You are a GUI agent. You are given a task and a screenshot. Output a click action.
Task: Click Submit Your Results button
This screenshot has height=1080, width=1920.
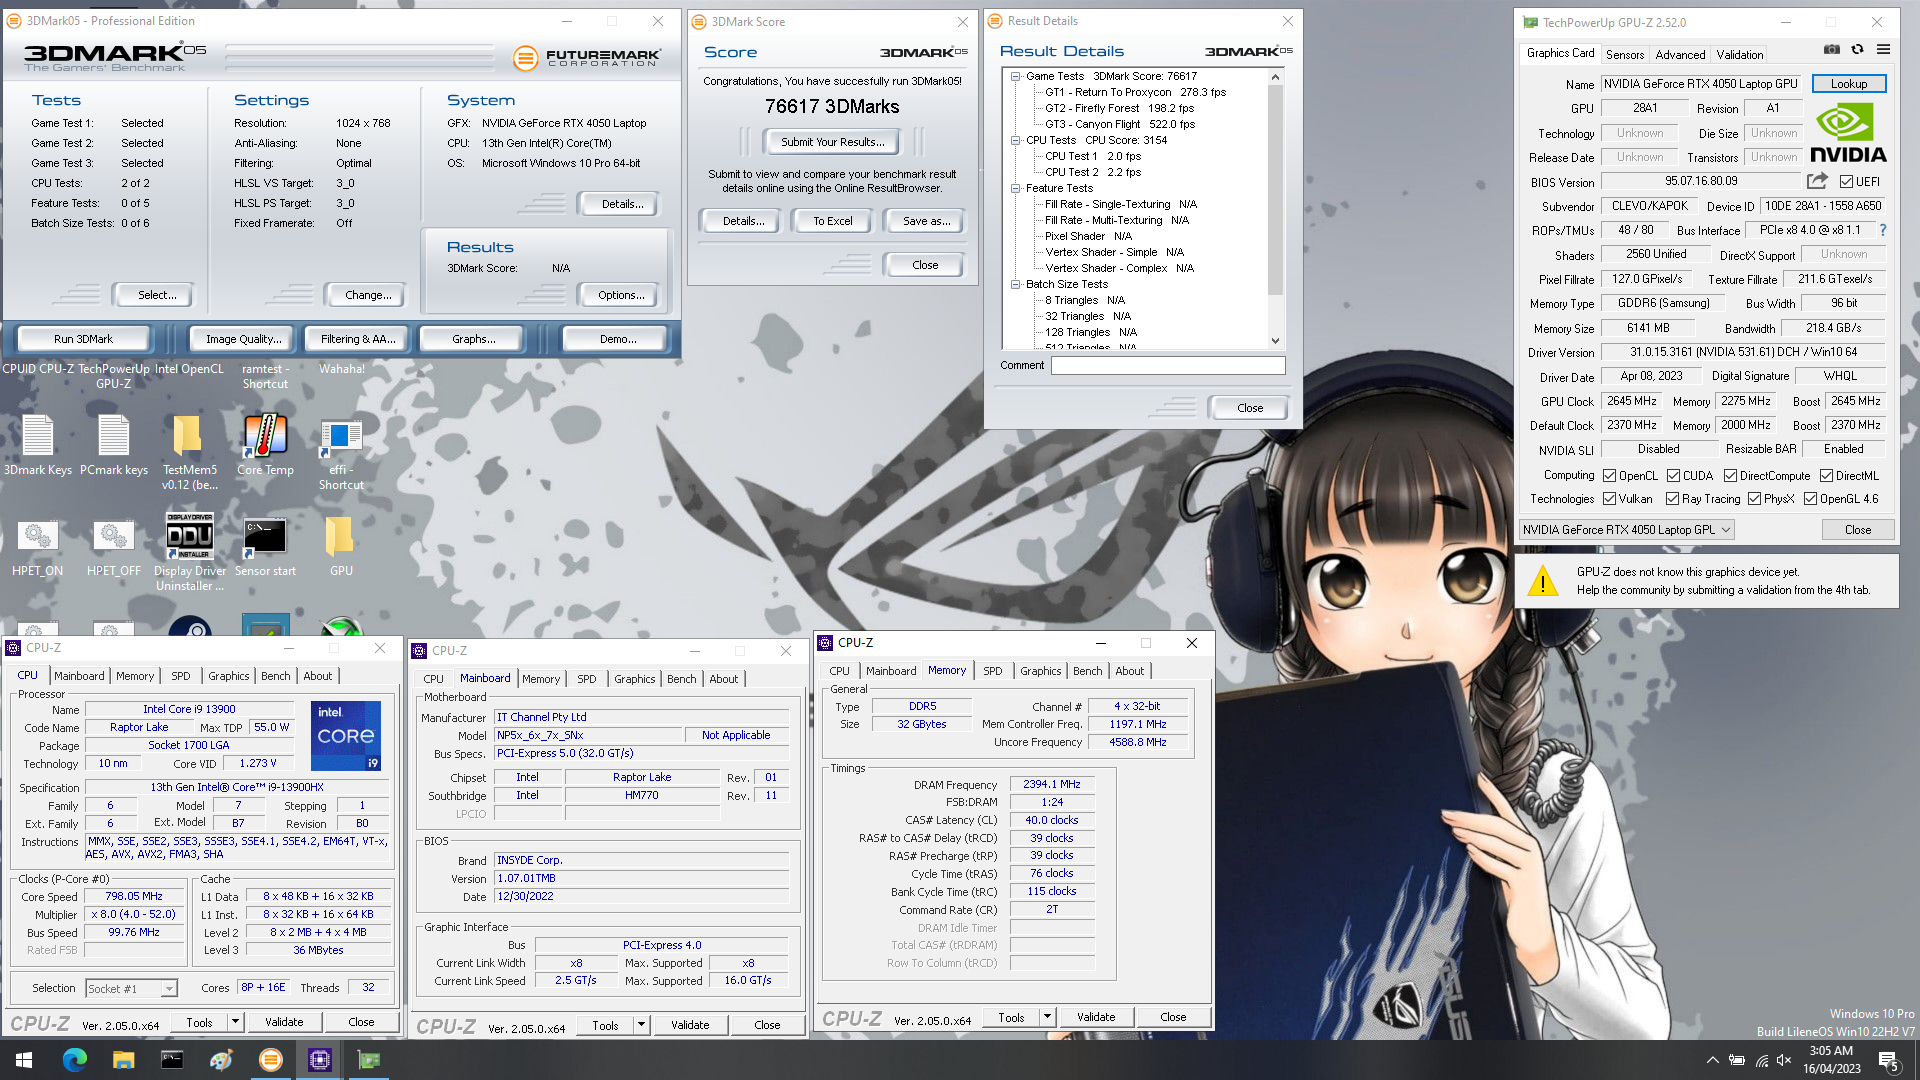832,142
